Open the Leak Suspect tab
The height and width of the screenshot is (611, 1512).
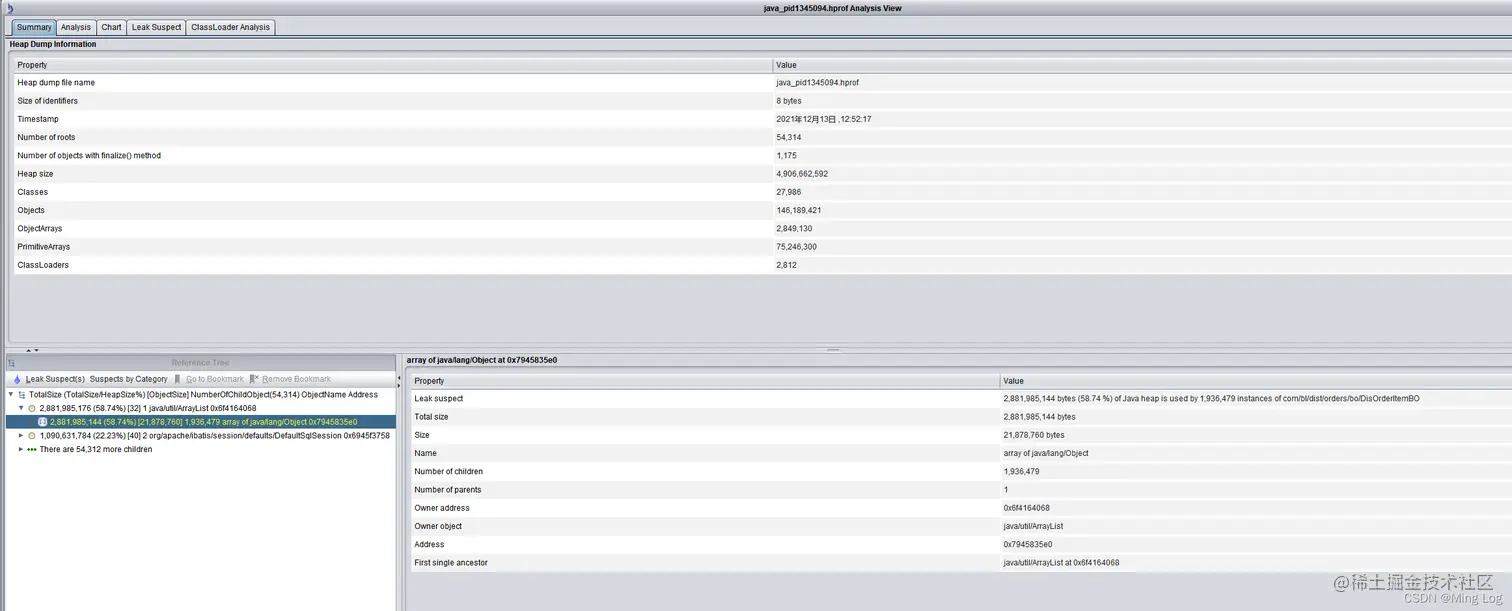click(x=156, y=27)
